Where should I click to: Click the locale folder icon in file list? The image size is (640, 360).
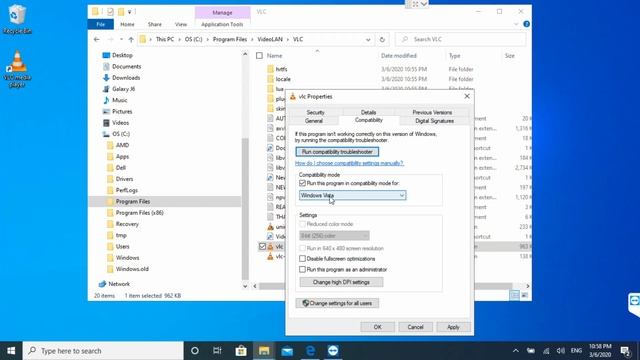270,79
